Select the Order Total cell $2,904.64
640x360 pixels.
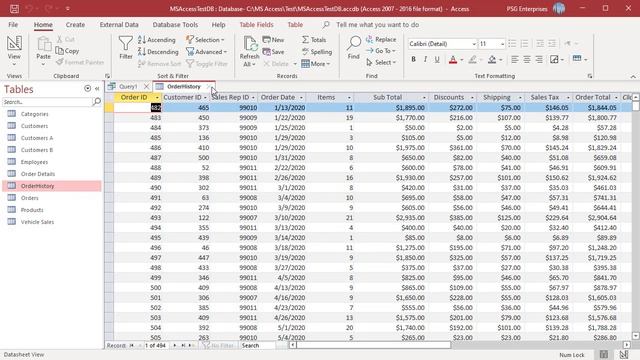597,218
